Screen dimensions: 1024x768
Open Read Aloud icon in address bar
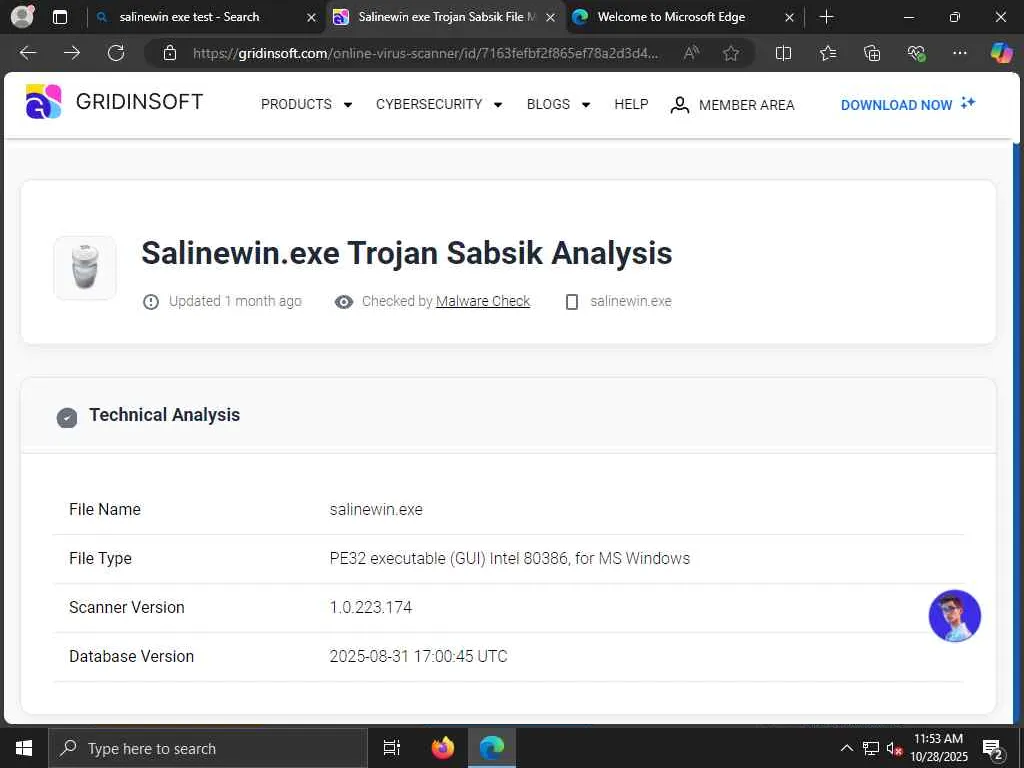pyautogui.click(x=691, y=53)
